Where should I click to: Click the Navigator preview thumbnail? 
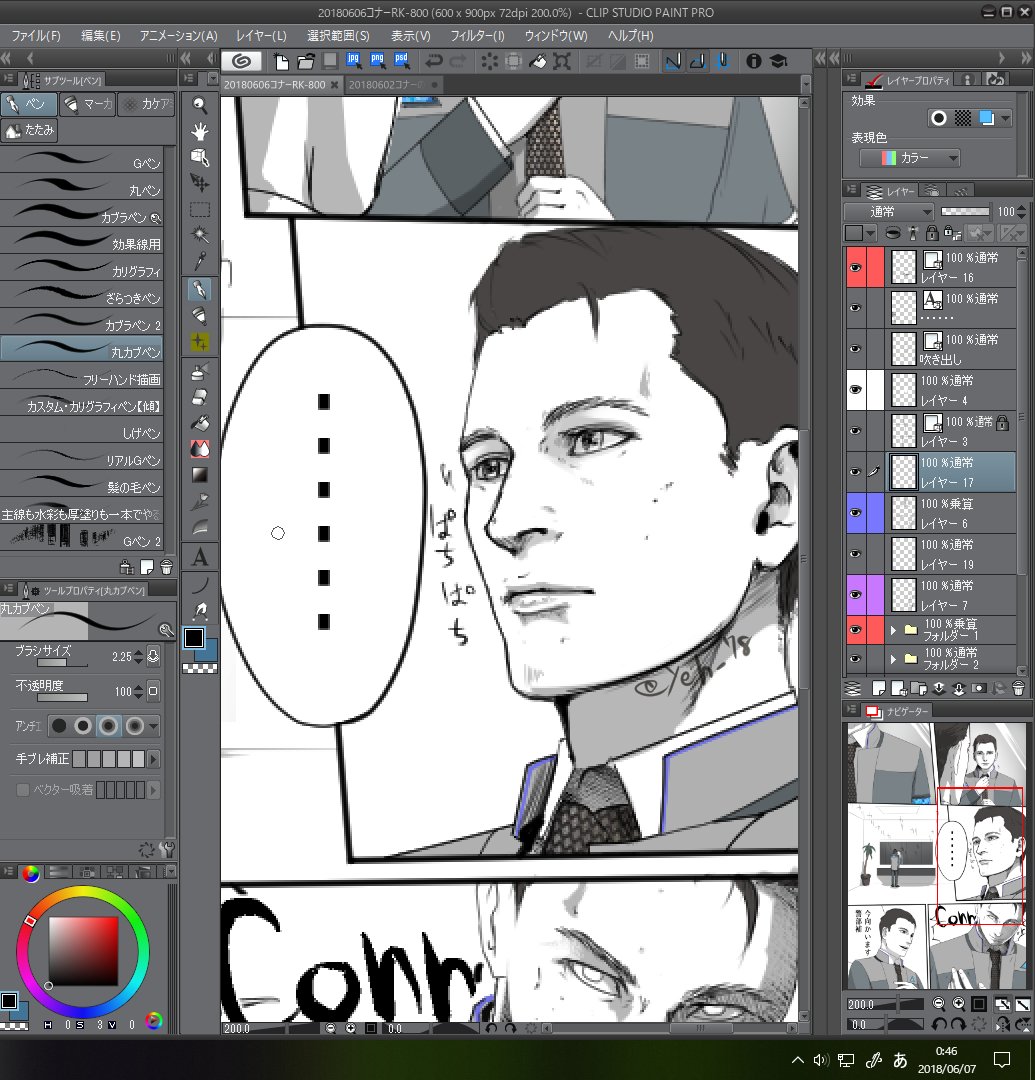pyautogui.click(x=936, y=856)
